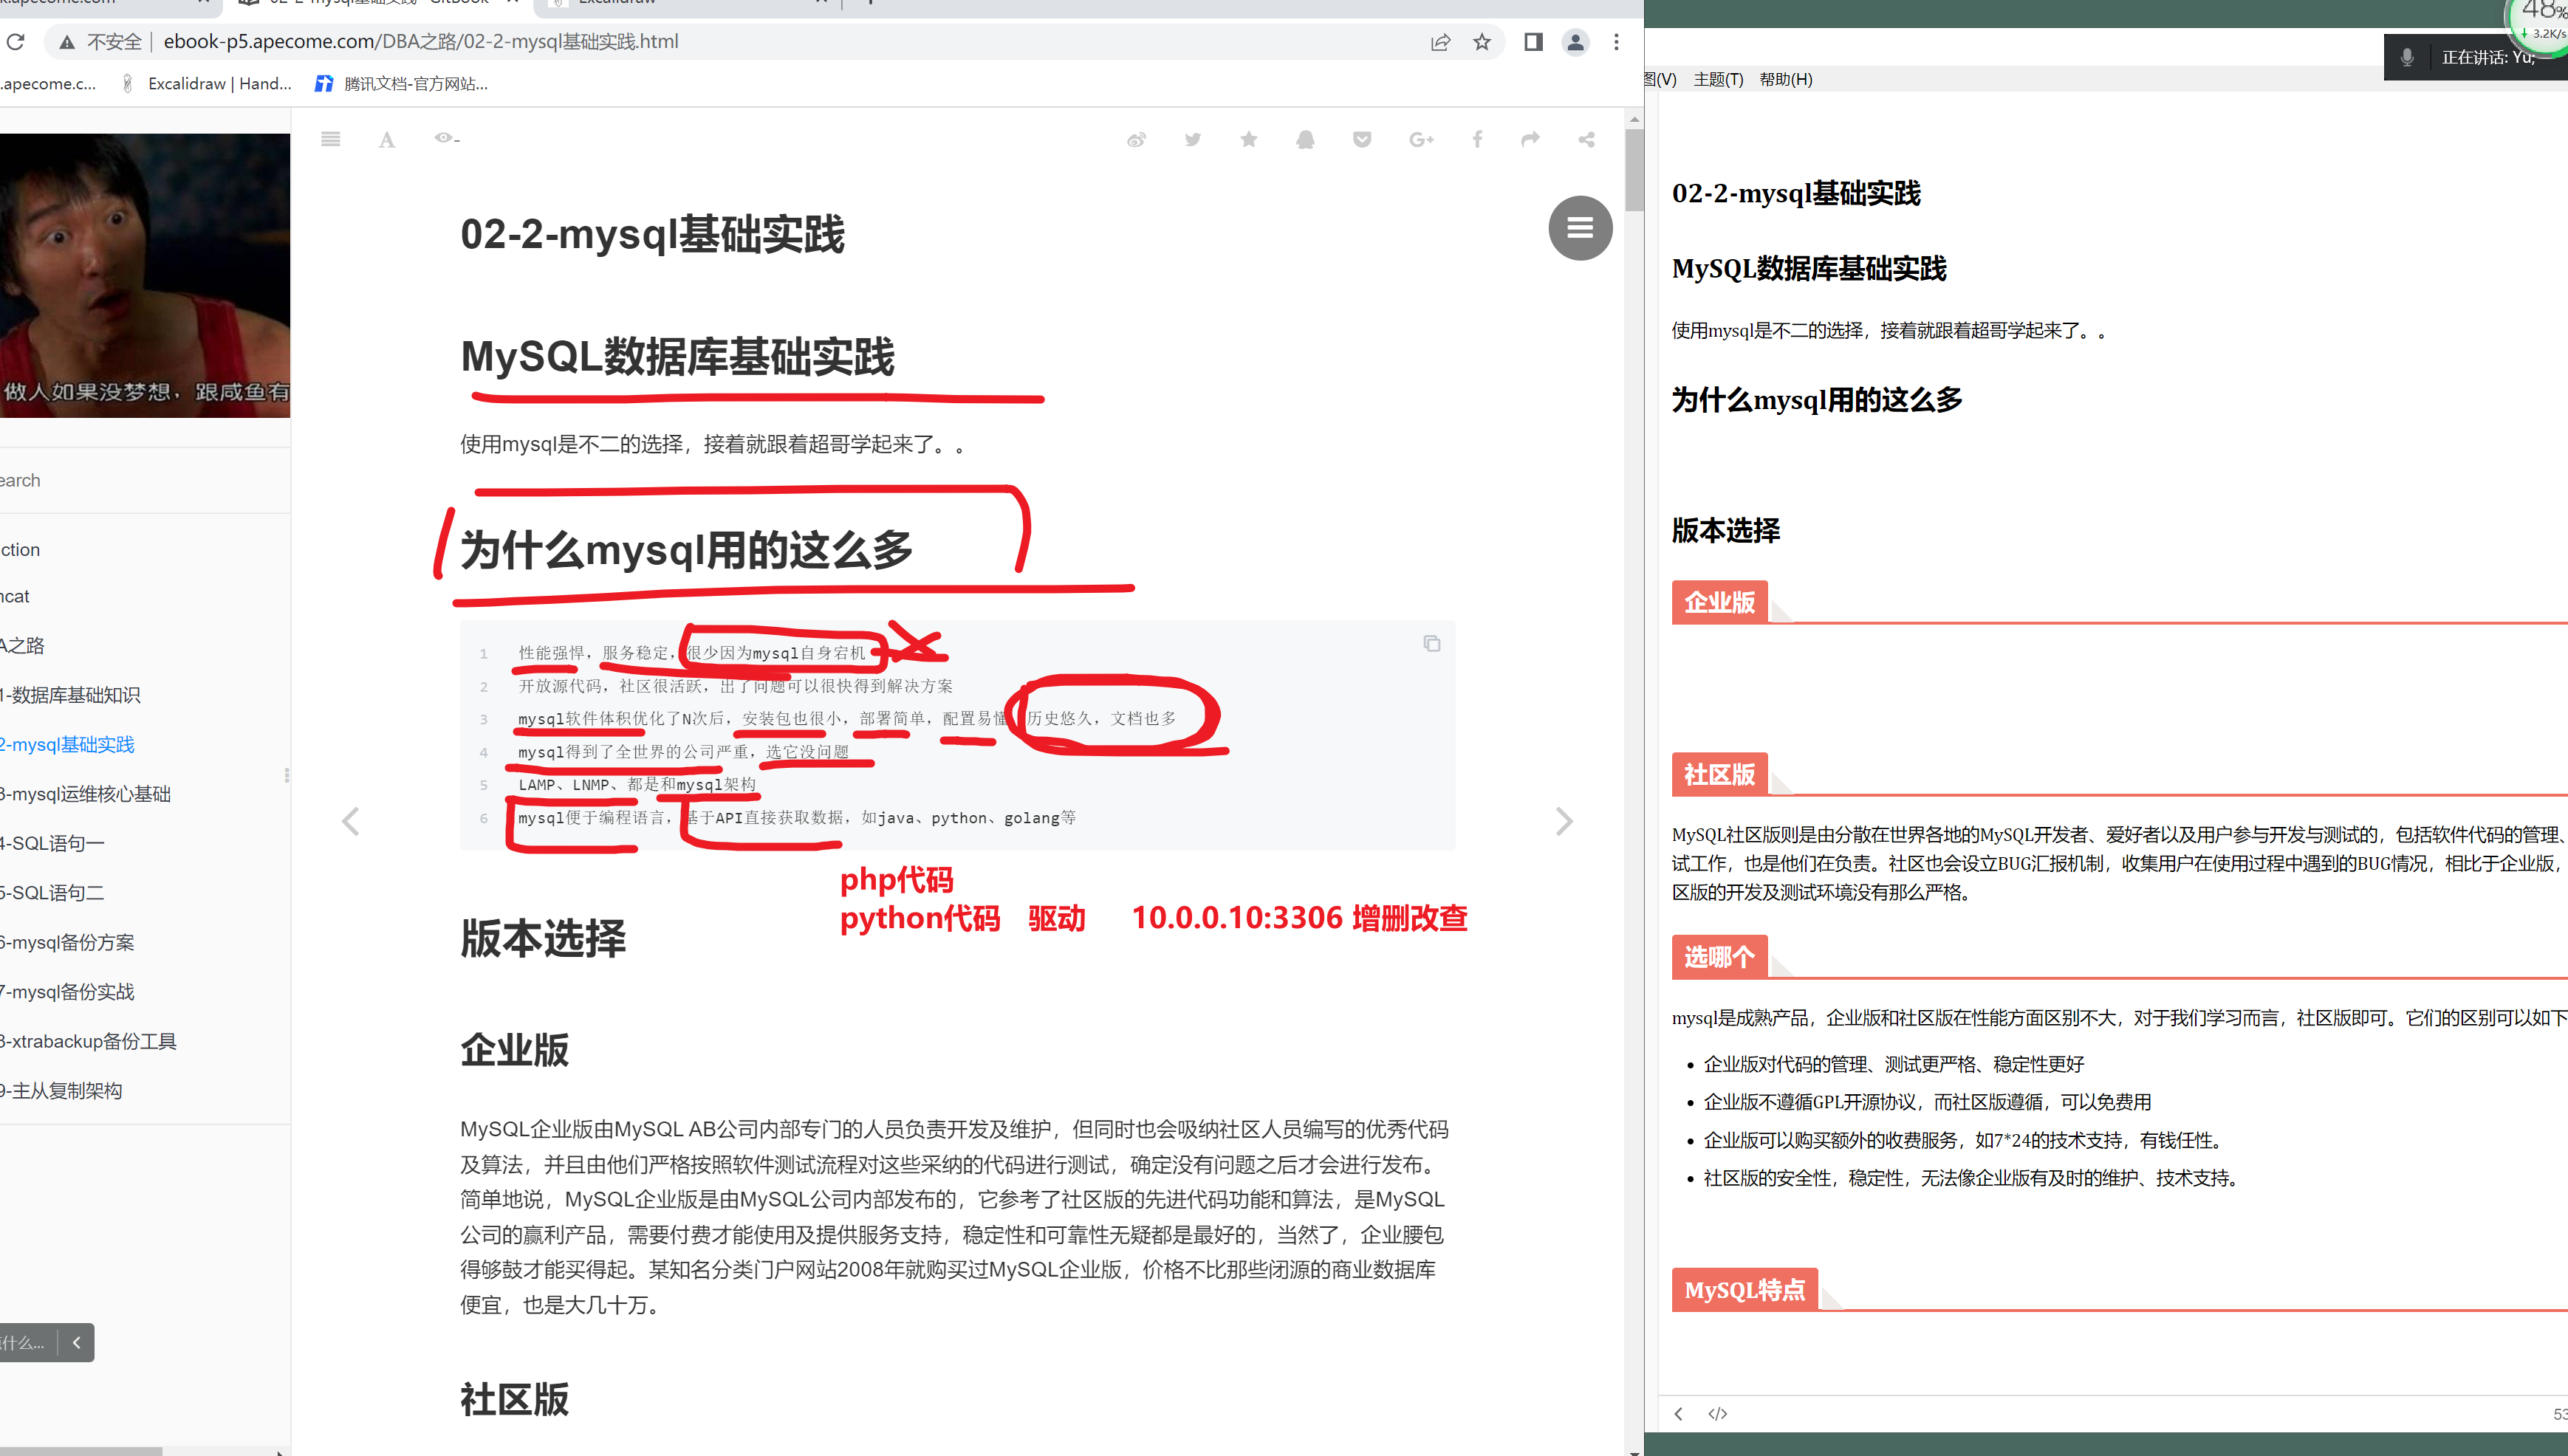
Task: Click the bell share icon in GitBook toolbar
Action: [1305, 140]
